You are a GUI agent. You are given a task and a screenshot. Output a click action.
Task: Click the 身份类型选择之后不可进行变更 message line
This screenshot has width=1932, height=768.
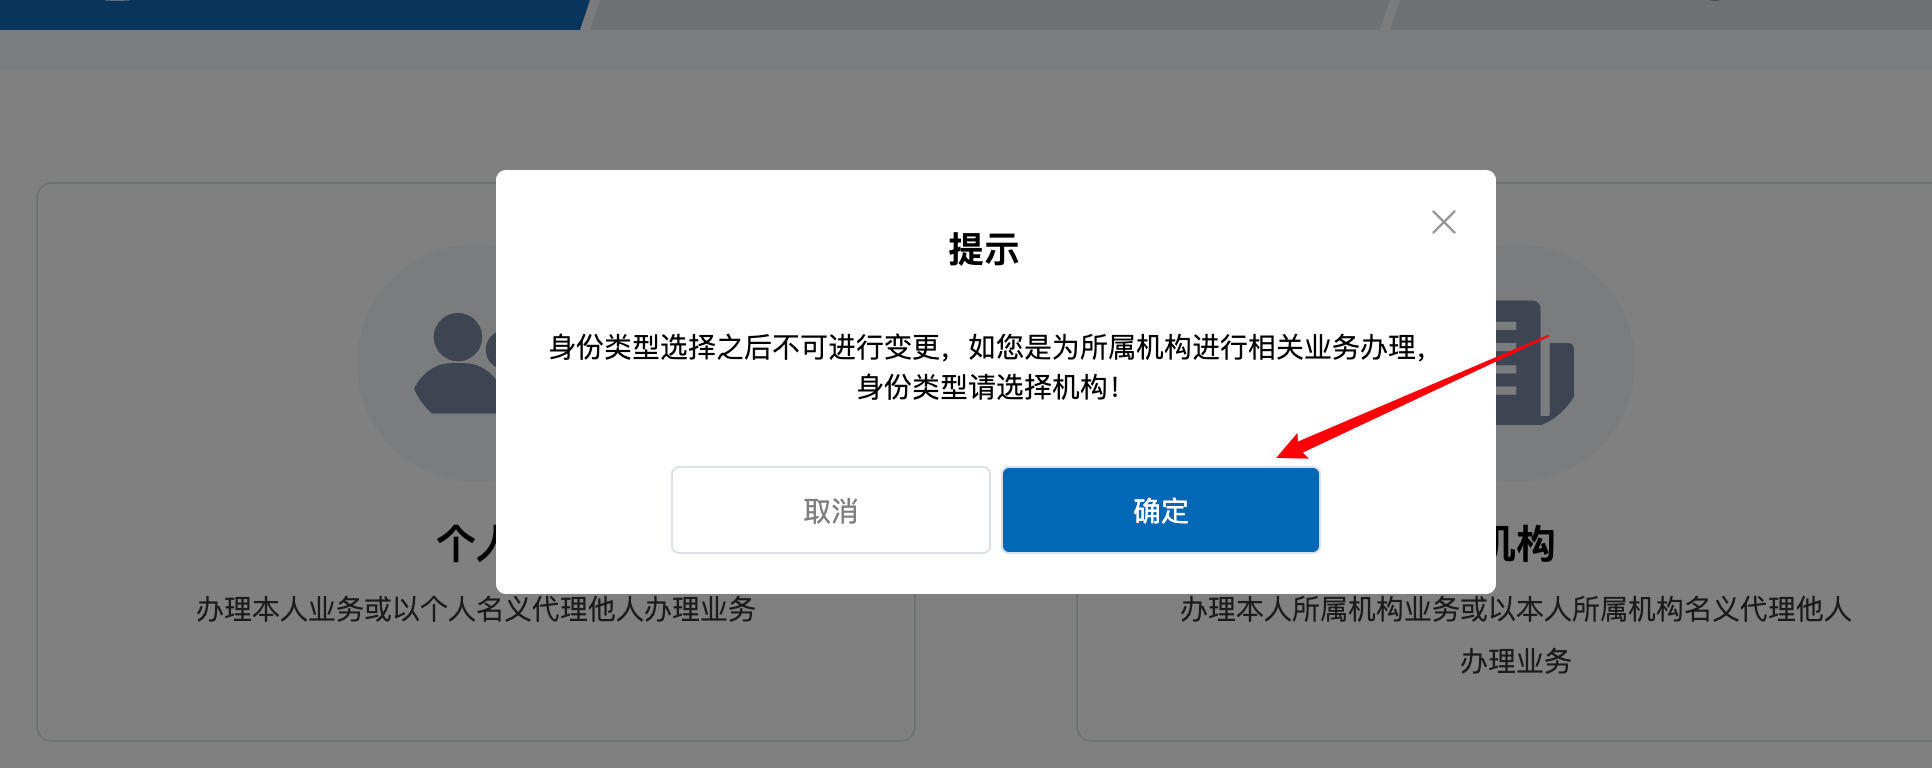point(988,347)
